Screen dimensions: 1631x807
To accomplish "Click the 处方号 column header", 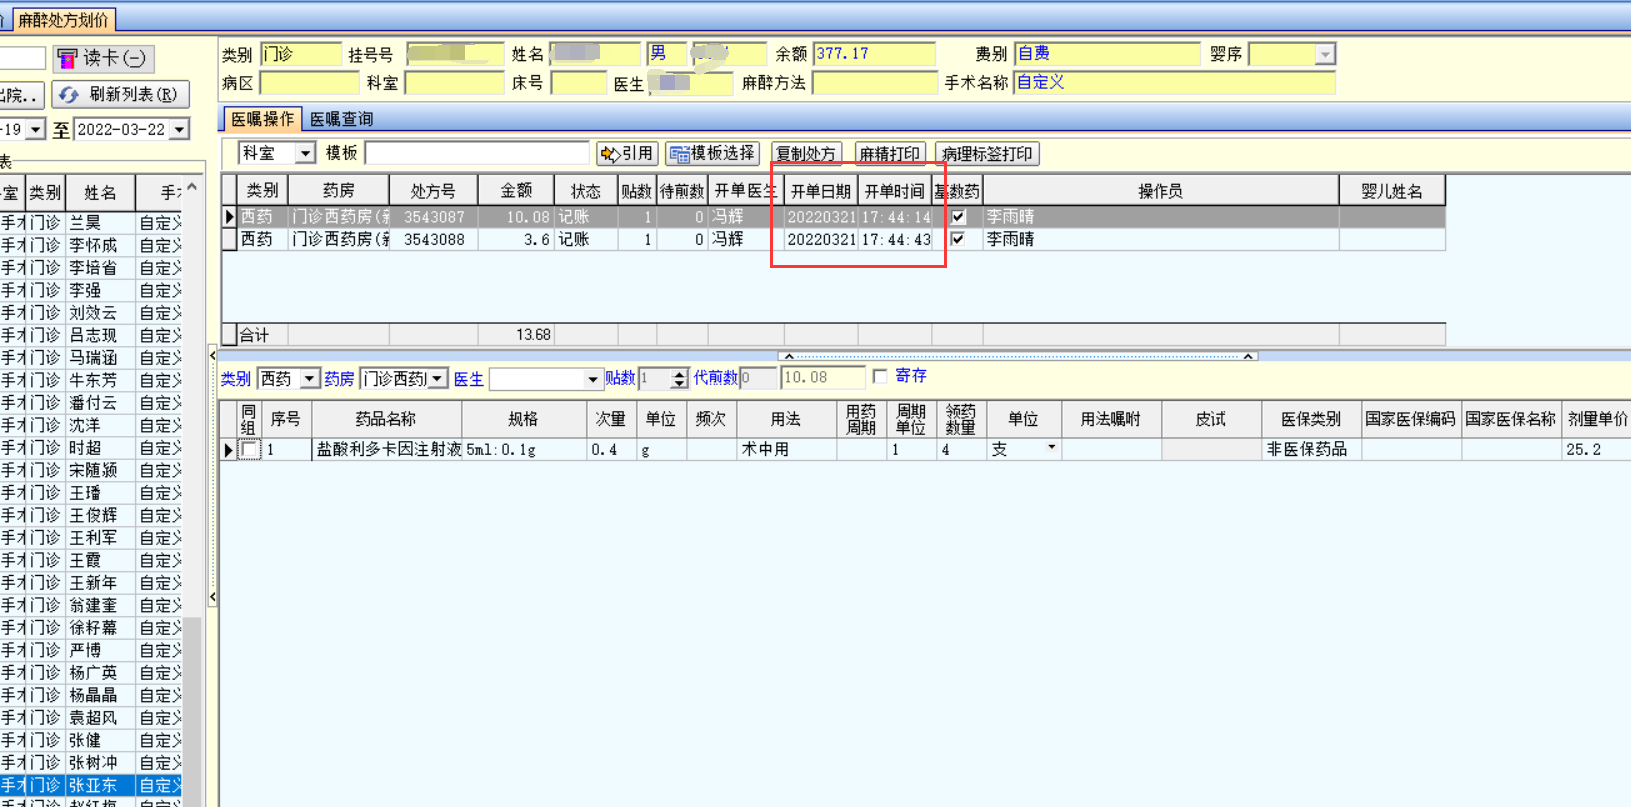I will coord(433,190).
